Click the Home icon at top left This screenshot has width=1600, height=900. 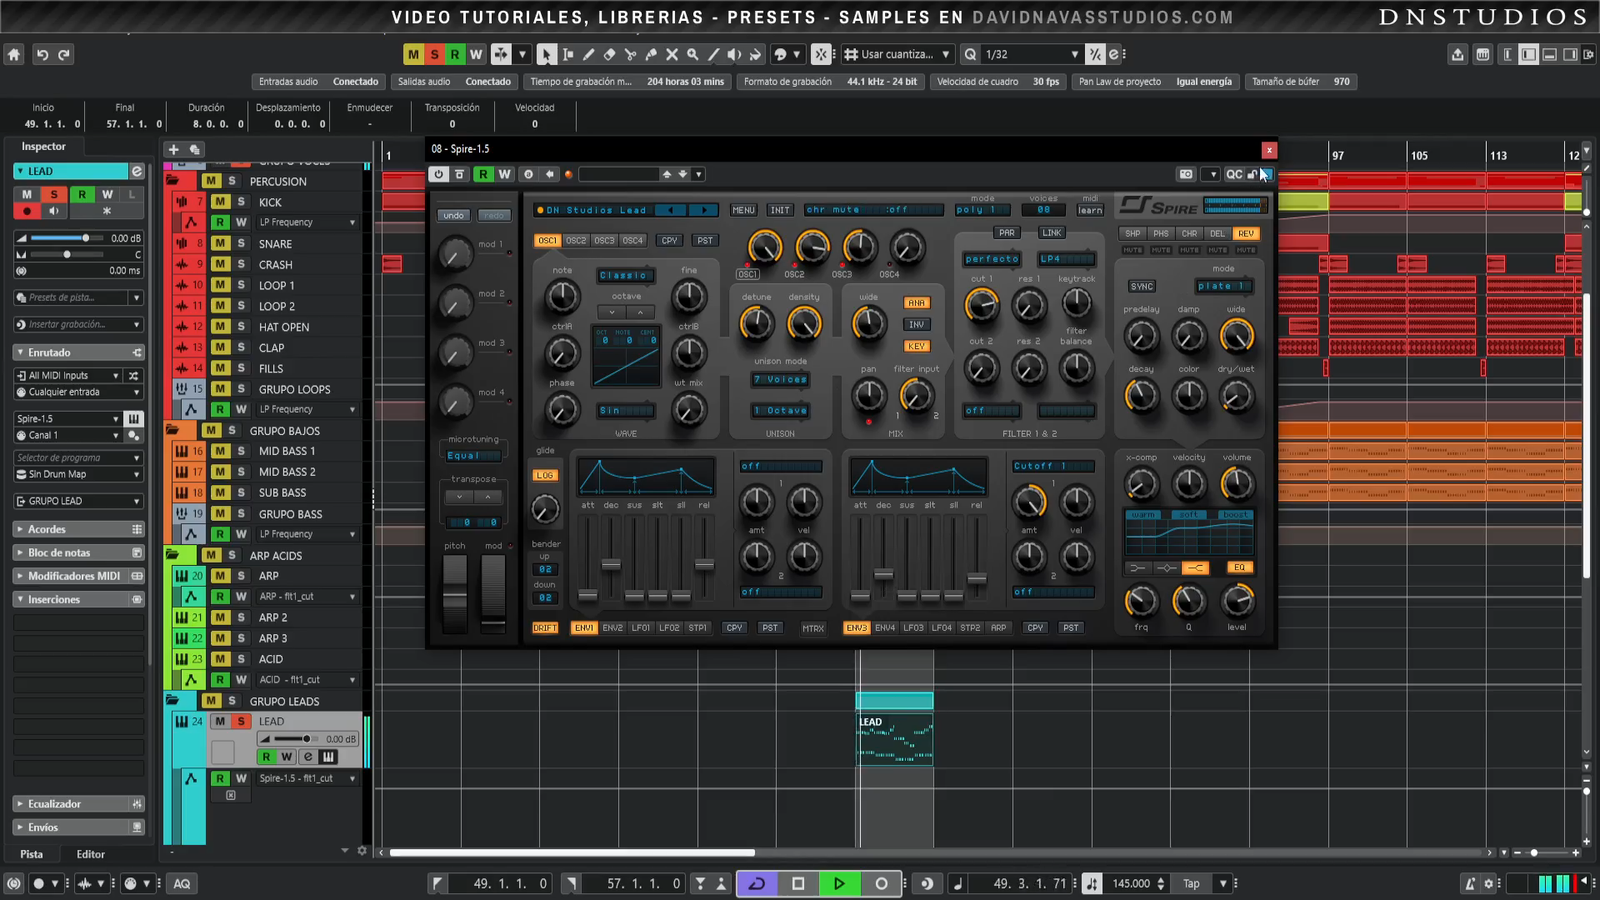pos(14,54)
